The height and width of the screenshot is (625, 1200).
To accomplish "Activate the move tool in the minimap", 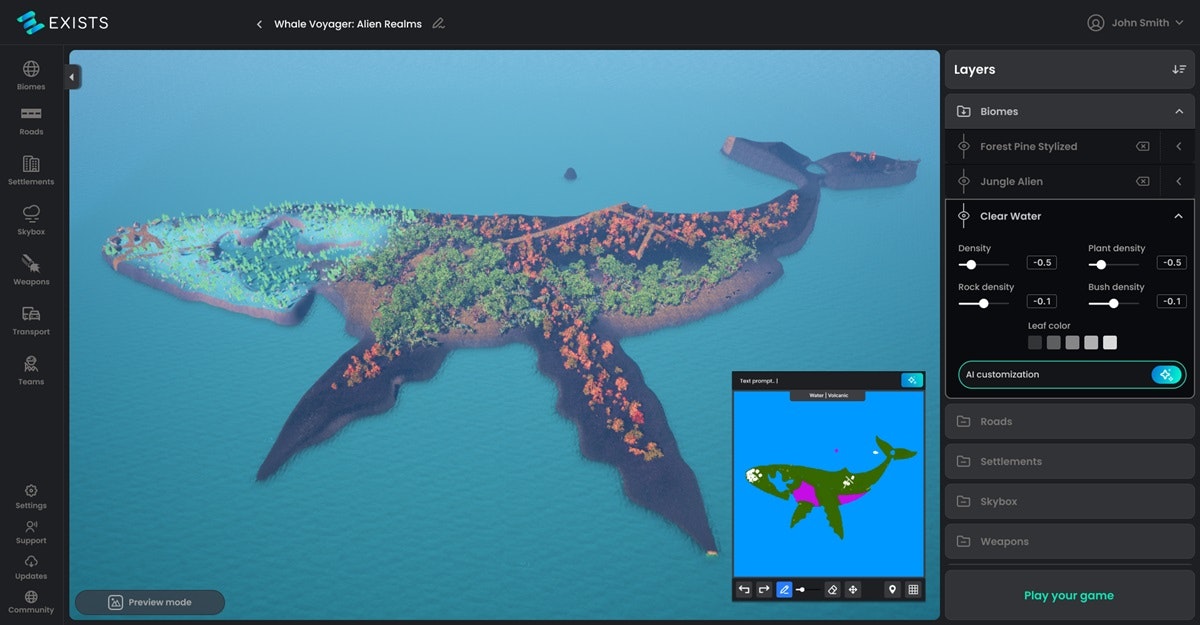I will pos(853,590).
